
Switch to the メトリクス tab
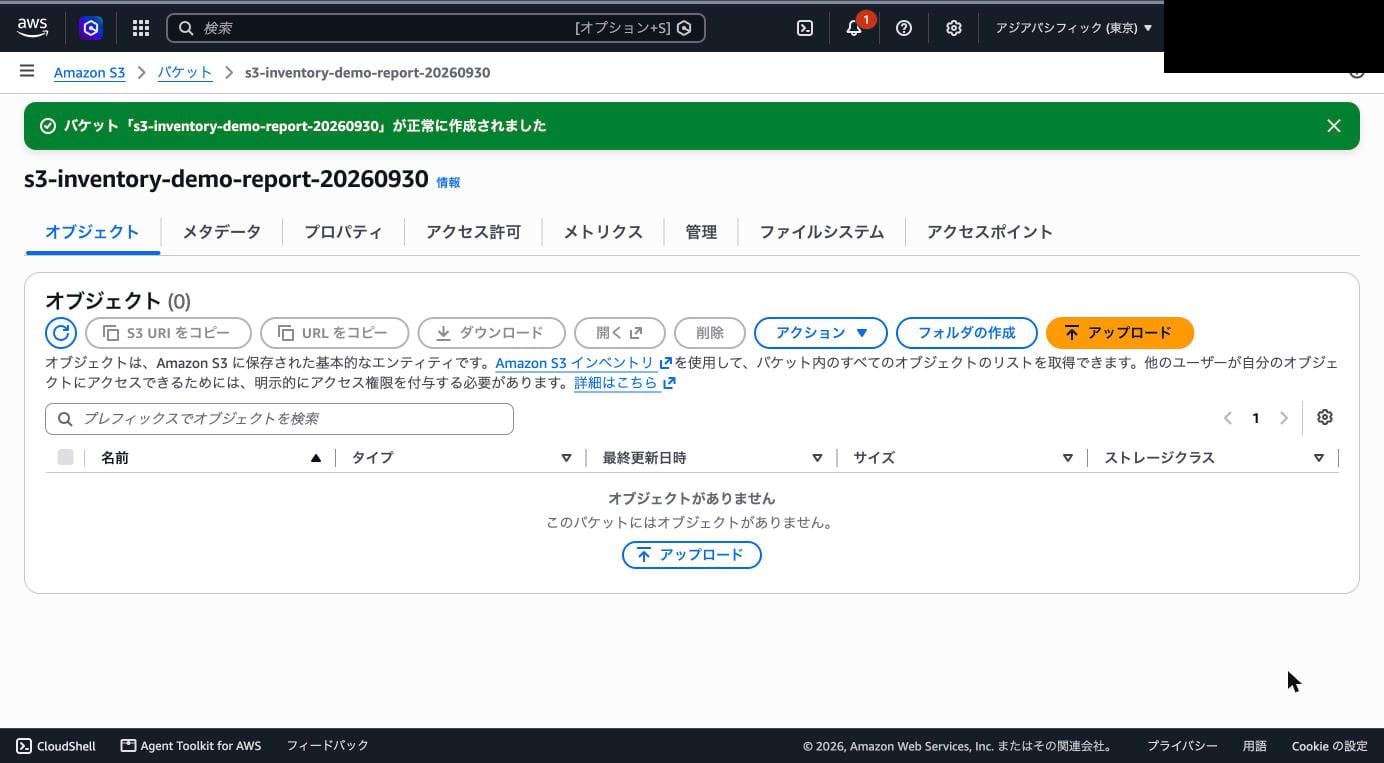pyautogui.click(x=603, y=232)
